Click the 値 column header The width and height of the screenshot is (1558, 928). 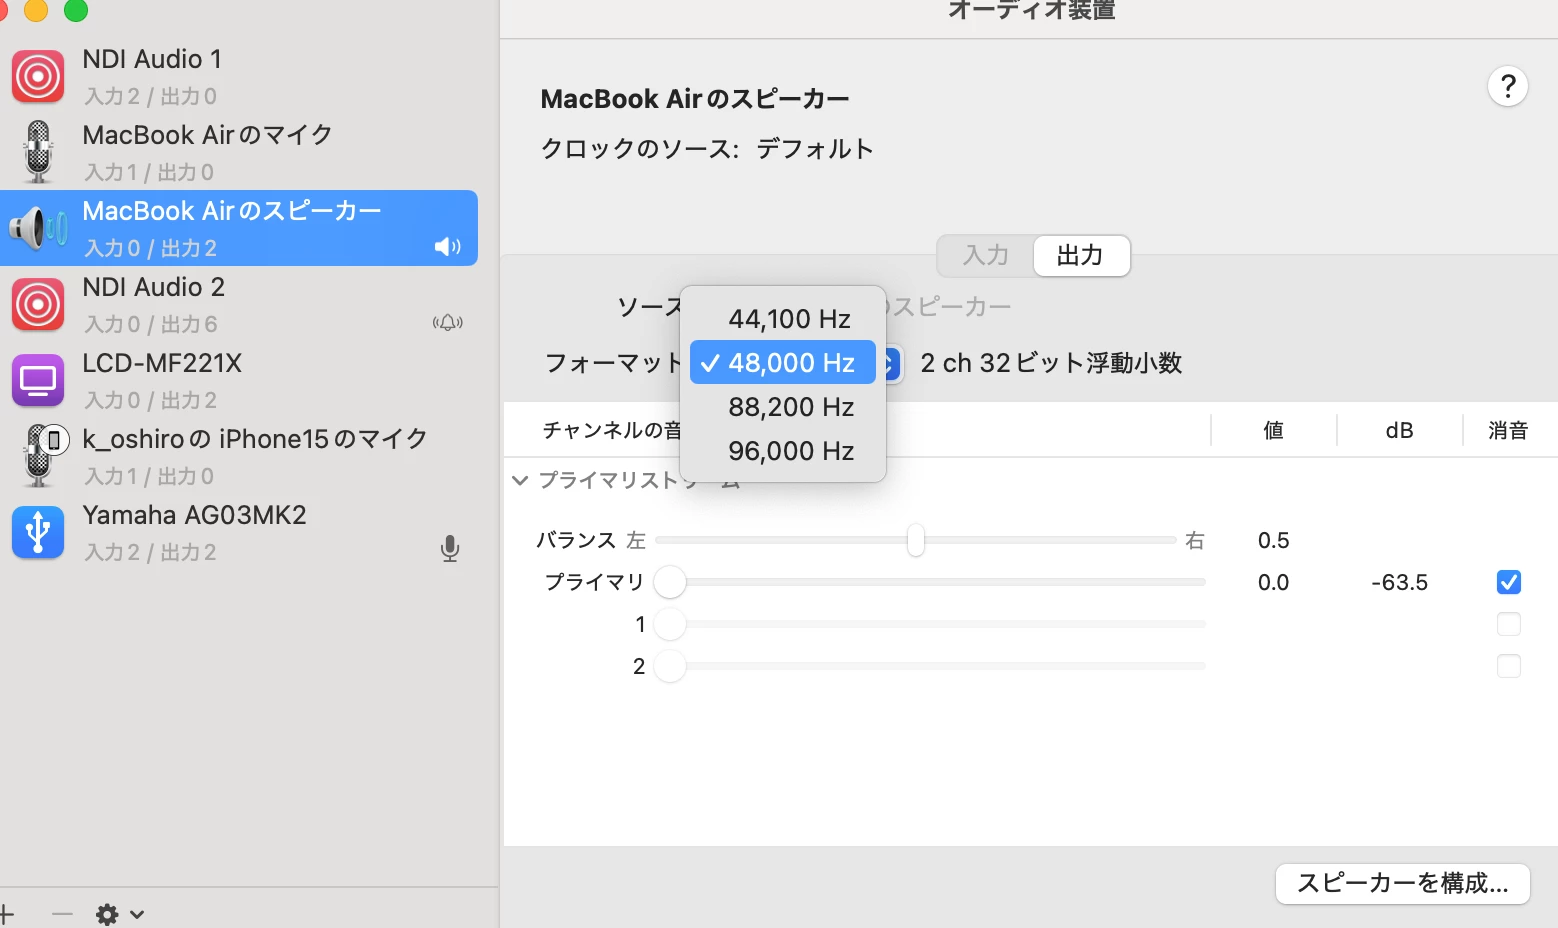tap(1273, 430)
